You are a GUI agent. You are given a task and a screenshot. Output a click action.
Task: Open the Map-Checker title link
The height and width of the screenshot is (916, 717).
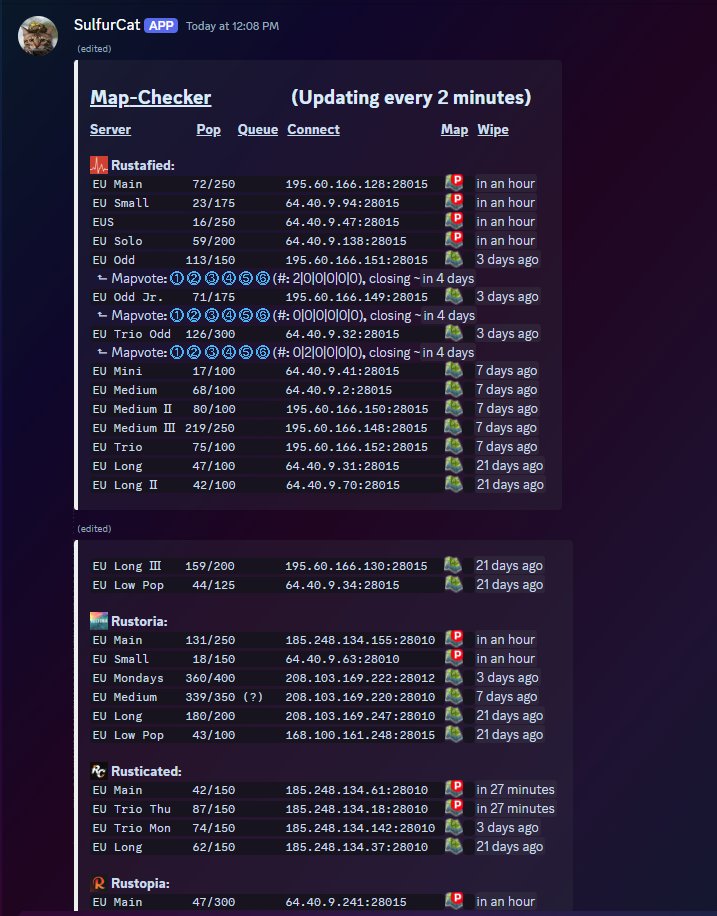pyautogui.click(x=150, y=97)
